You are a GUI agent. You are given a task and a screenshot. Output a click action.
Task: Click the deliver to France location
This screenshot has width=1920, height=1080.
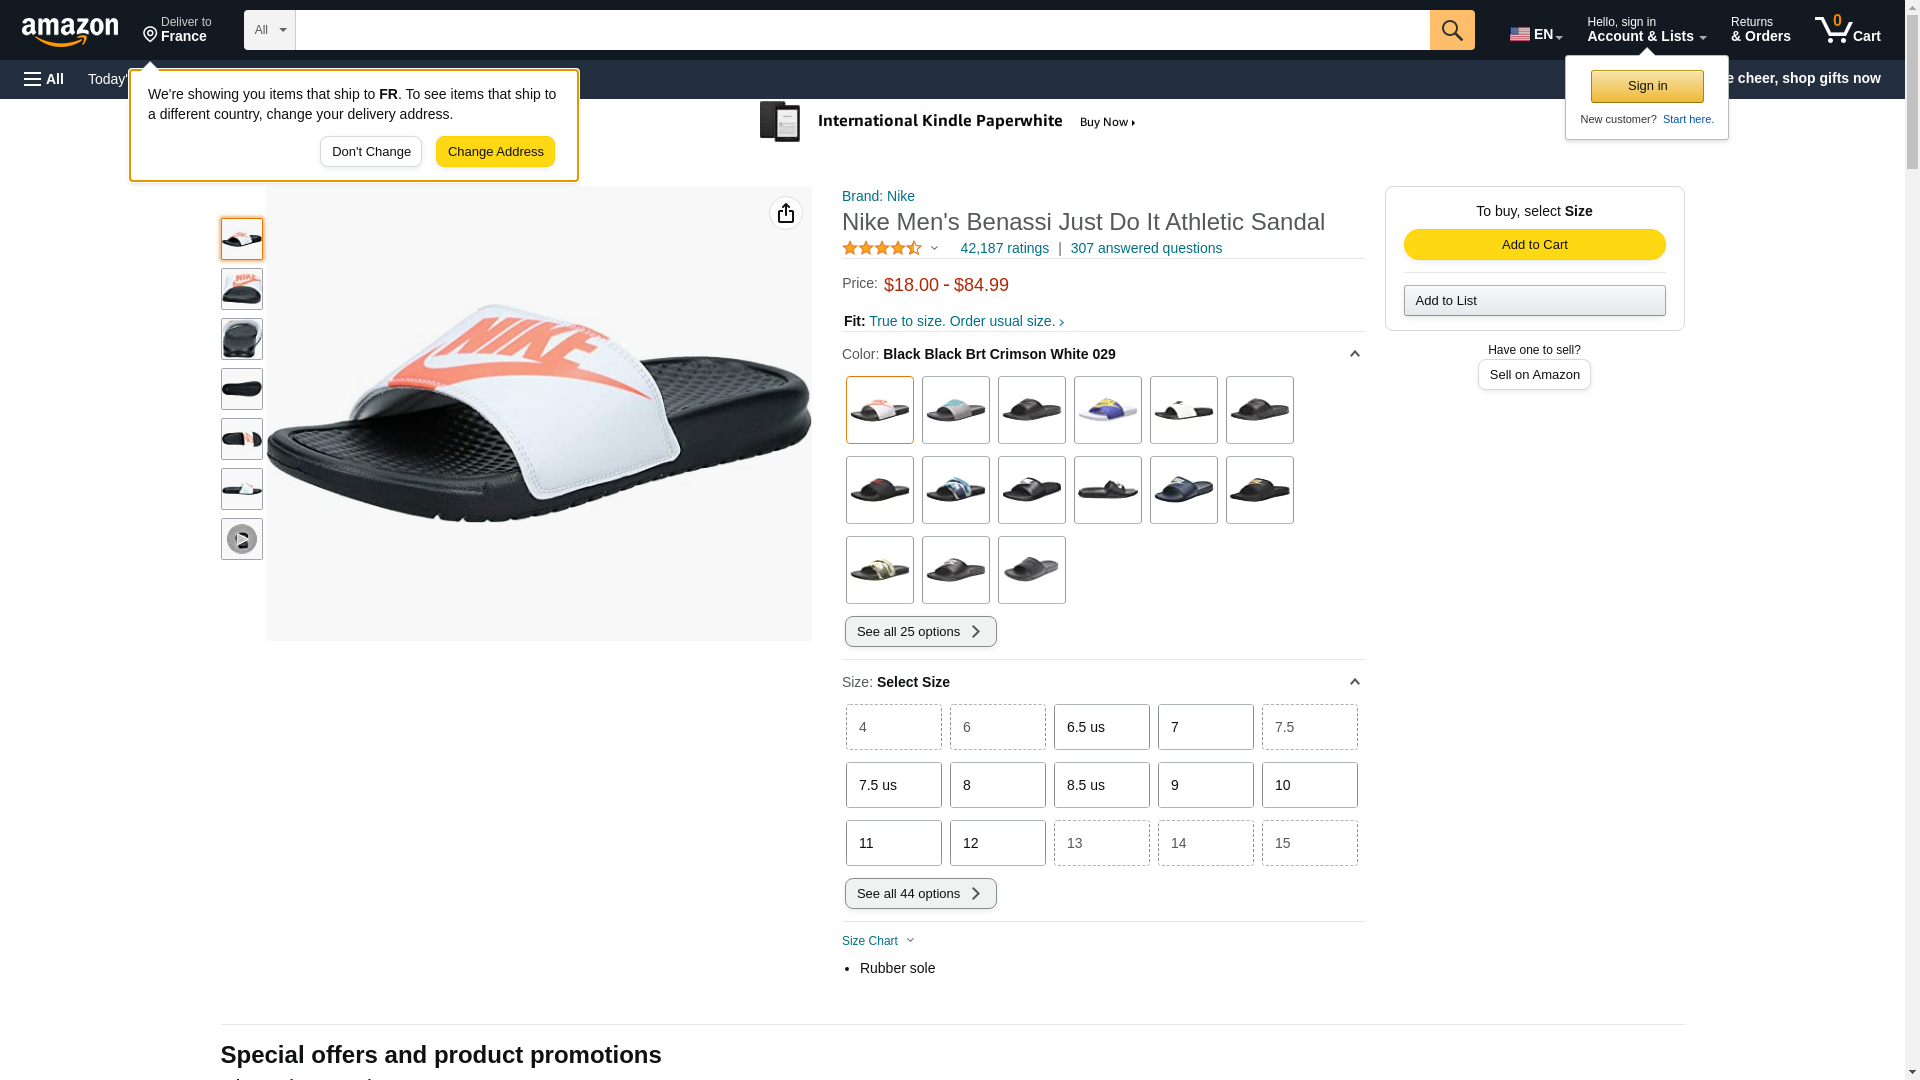coord(177,30)
